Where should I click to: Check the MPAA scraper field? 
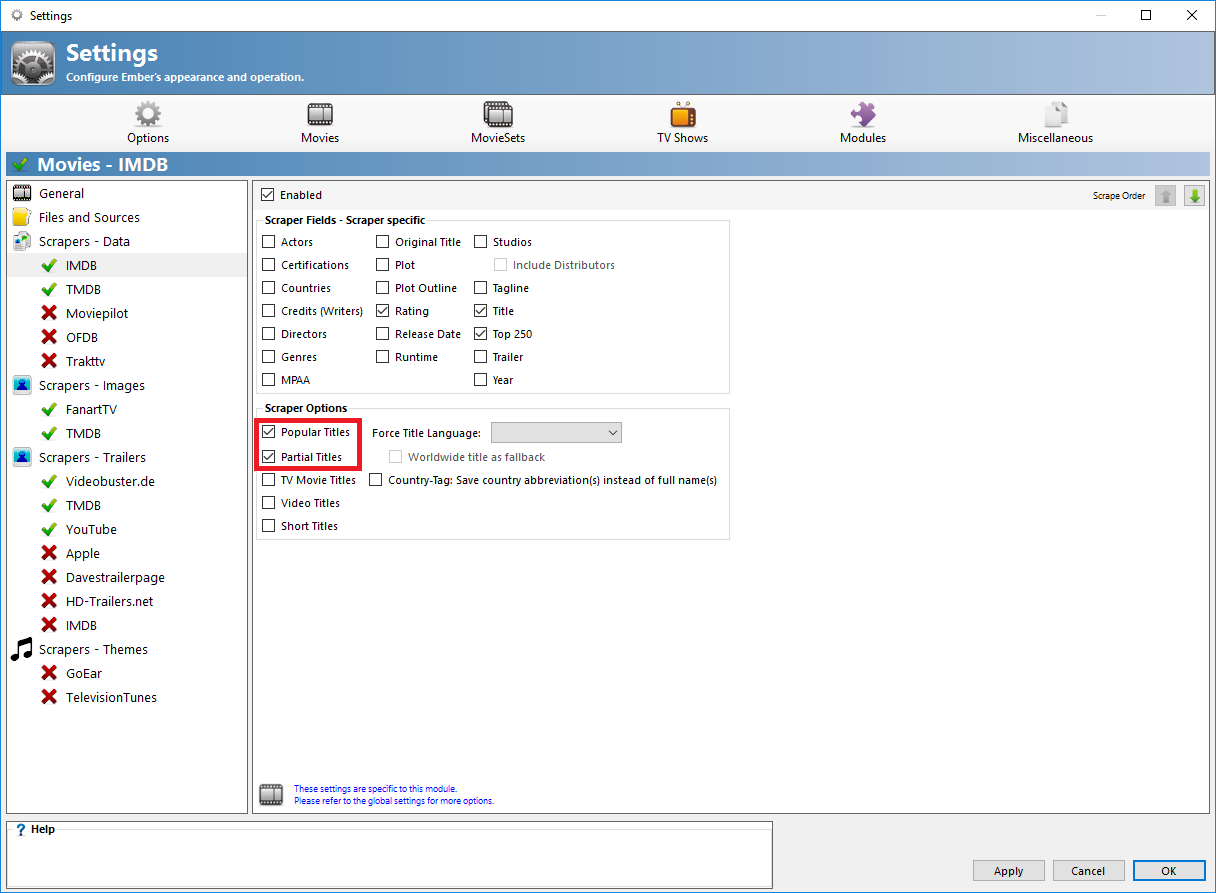click(268, 380)
